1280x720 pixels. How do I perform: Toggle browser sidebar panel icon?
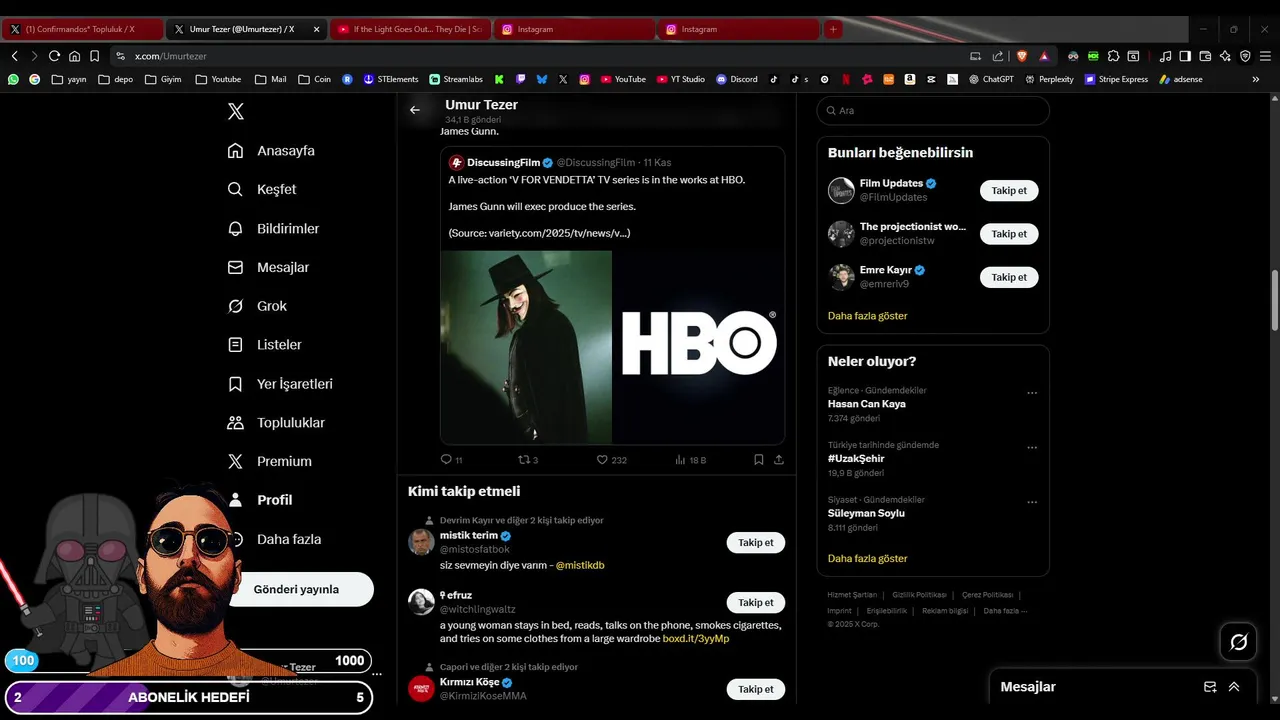tap(1185, 56)
